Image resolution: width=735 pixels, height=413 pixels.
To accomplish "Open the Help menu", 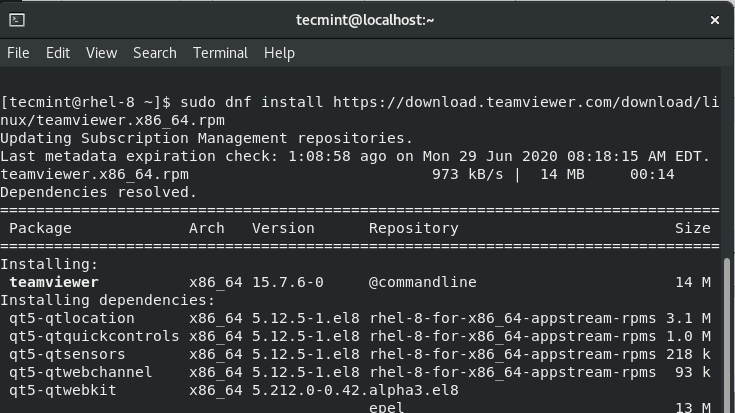I will 279,53.
